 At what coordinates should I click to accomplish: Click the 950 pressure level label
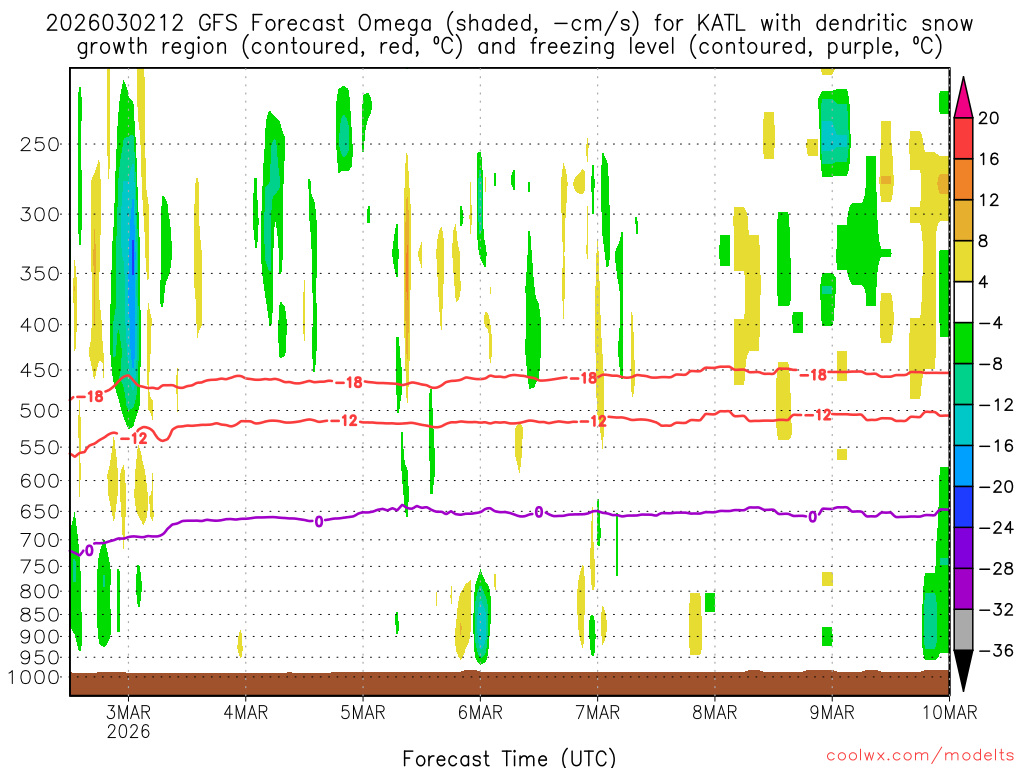tap(40, 658)
